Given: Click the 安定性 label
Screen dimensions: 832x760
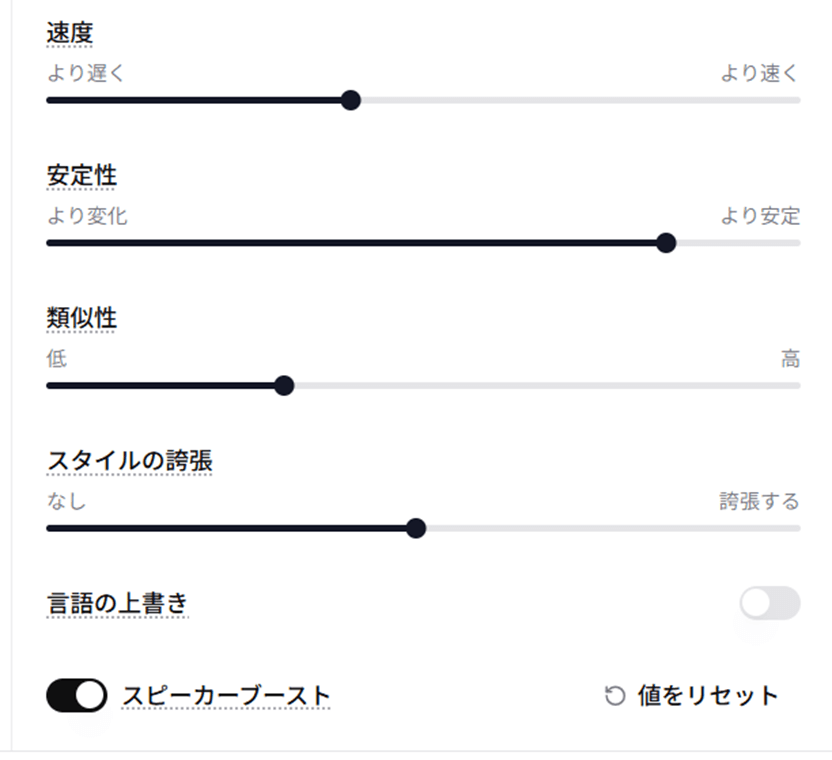Looking at the screenshot, I should (x=81, y=176).
